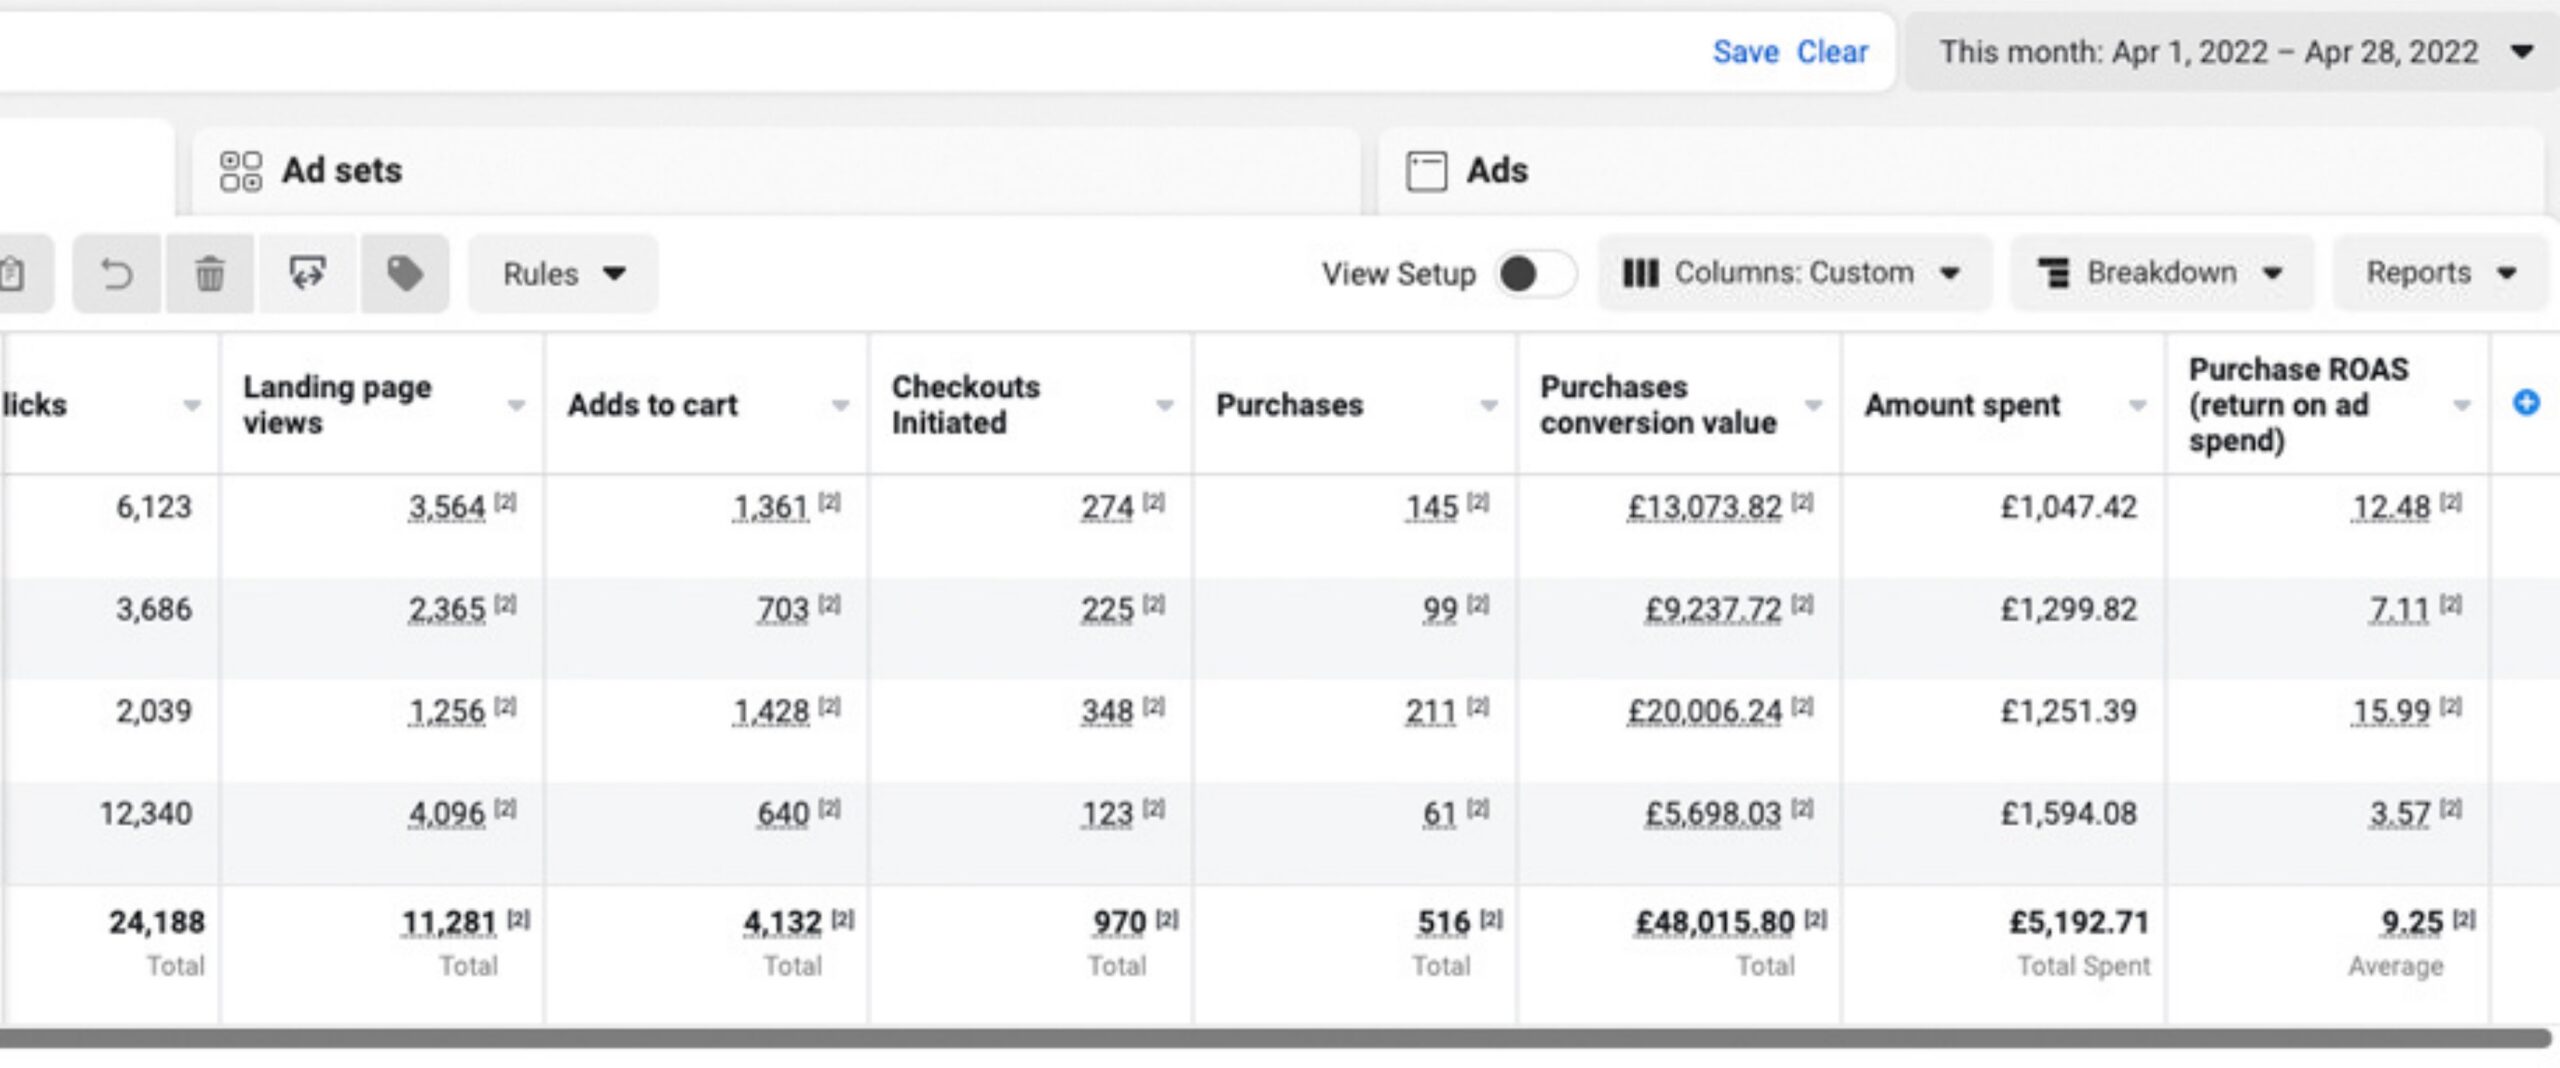The width and height of the screenshot is (2560, 1068).
Task: Open the date range selector
Action: coord(2232,52)
